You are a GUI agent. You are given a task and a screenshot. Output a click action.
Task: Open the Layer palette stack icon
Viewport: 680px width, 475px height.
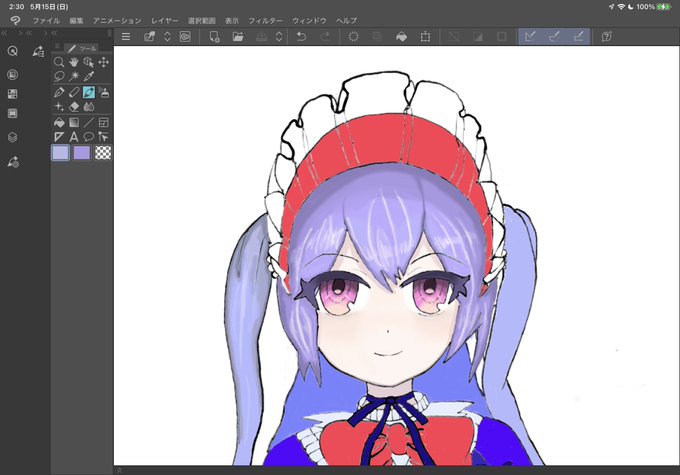click(13, 138)
